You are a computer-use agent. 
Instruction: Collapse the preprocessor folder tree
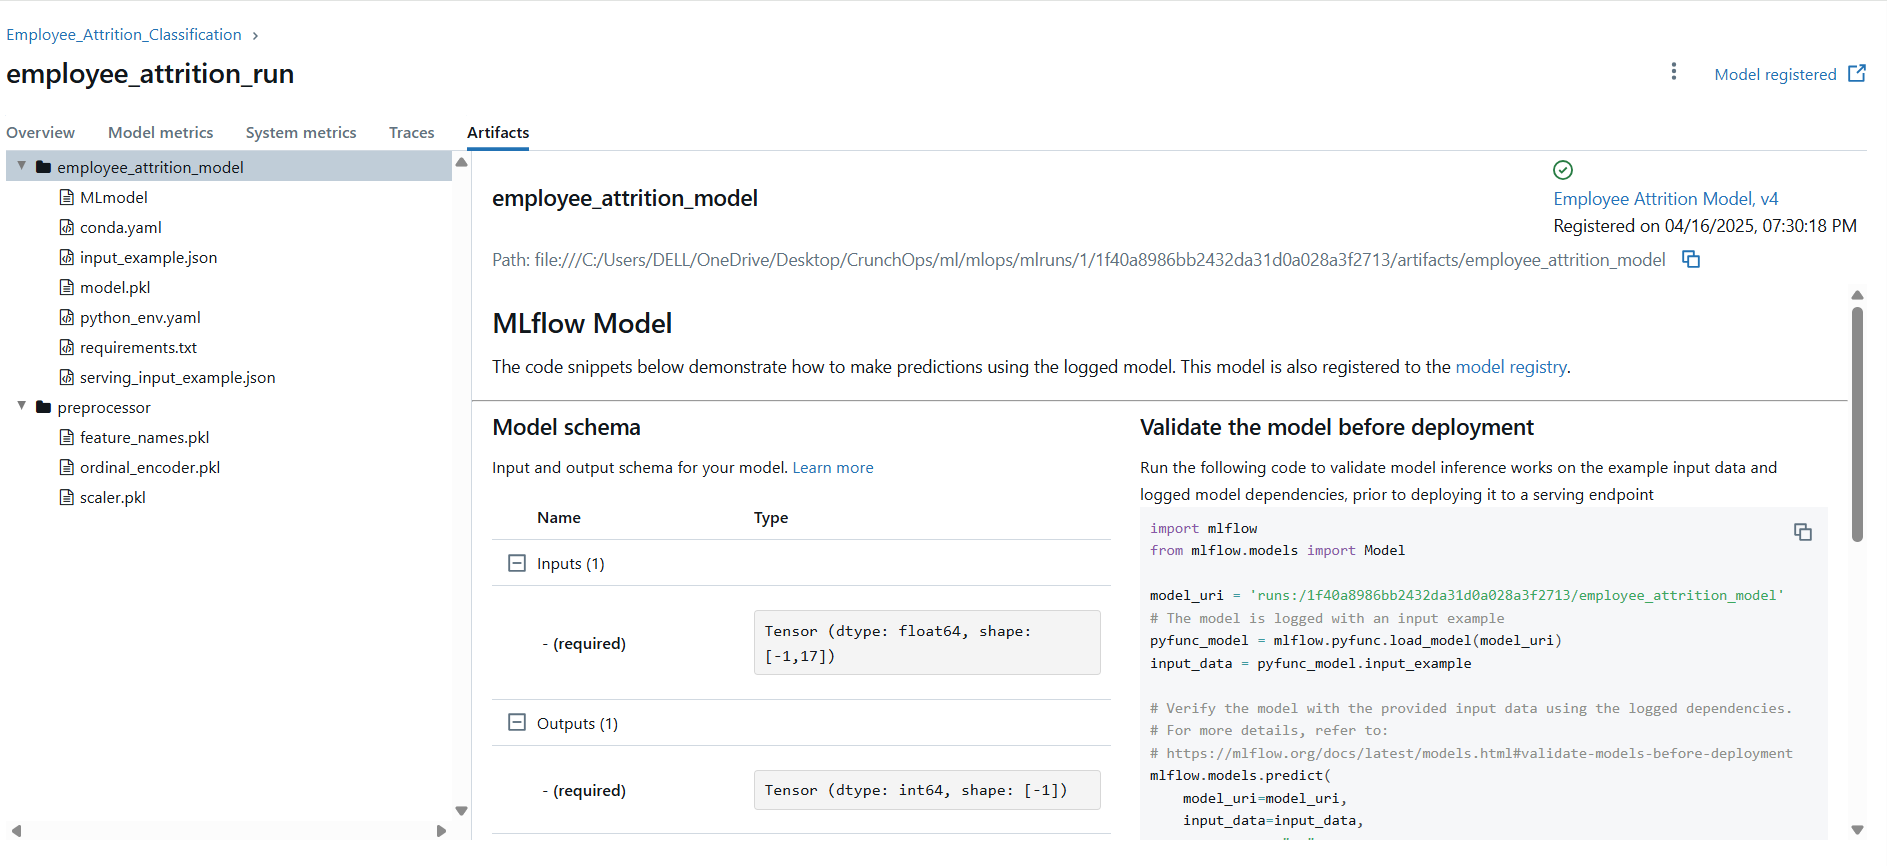pos(21,406)
